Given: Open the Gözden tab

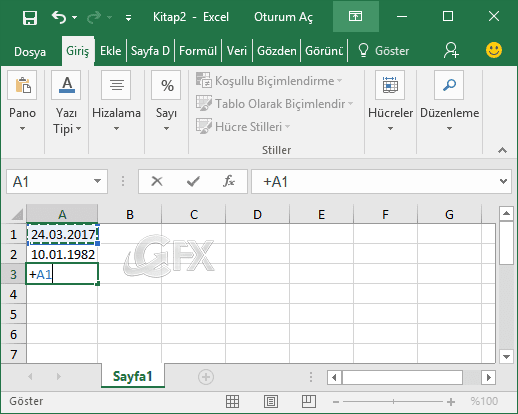Looking at the screenshot, I should pyautogui.click(x=277, y=51).
